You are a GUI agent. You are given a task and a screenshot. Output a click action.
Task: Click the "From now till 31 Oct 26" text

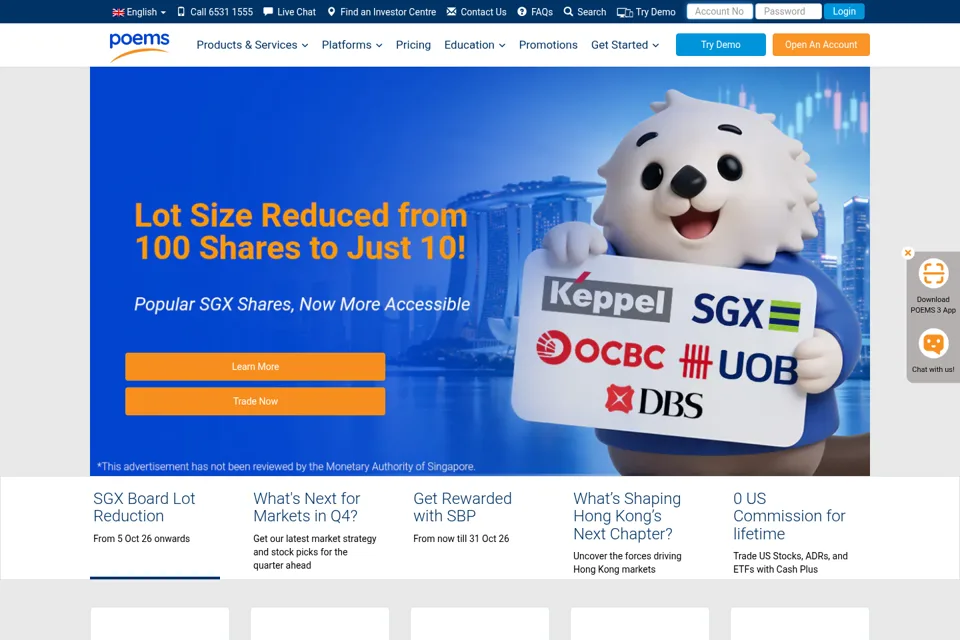(461, 538)
